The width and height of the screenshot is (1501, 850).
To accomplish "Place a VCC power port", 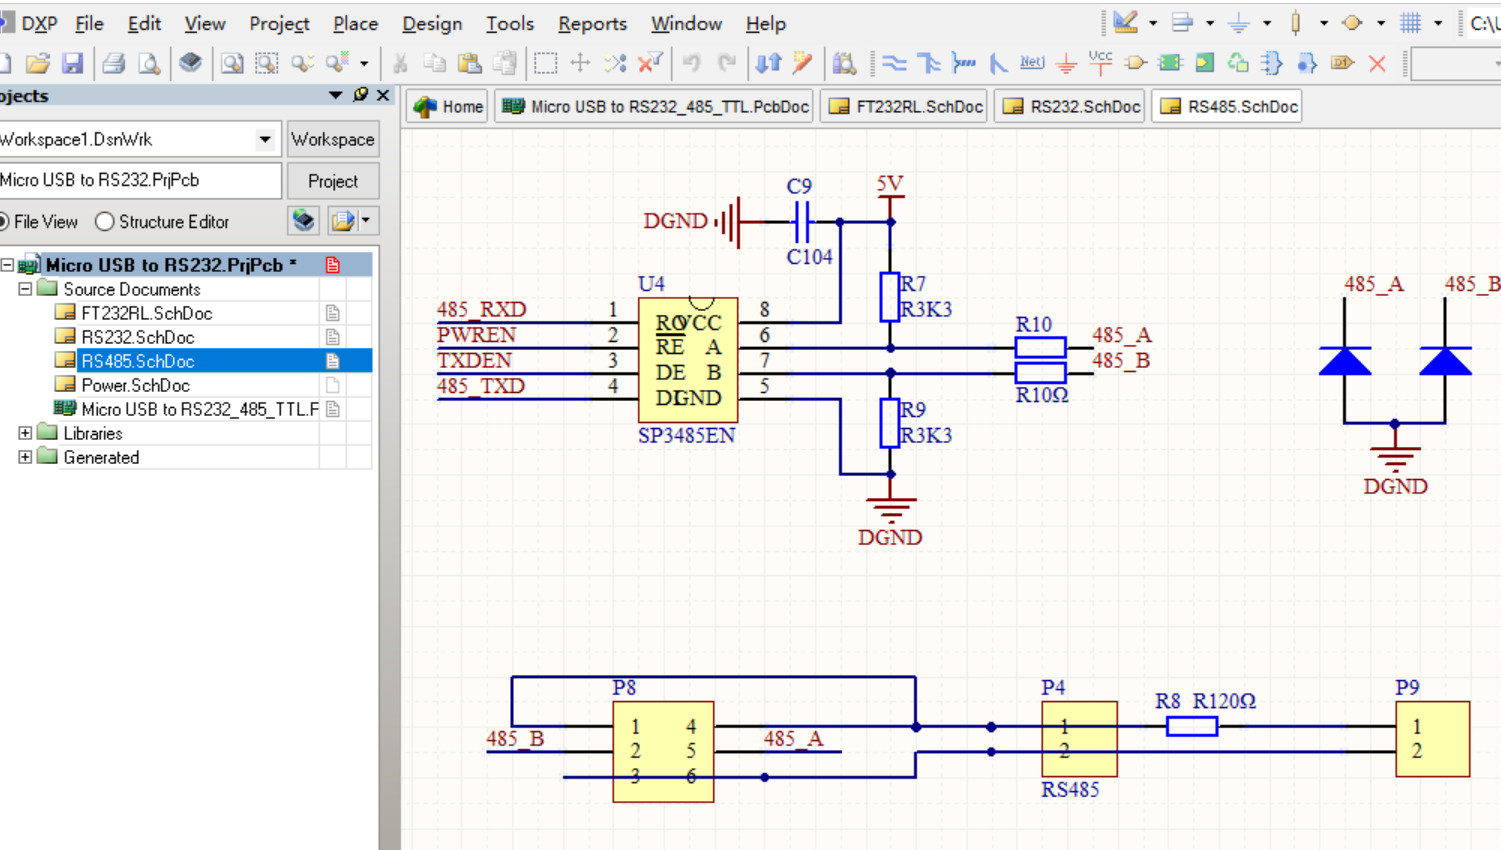I will [1099, 62].
